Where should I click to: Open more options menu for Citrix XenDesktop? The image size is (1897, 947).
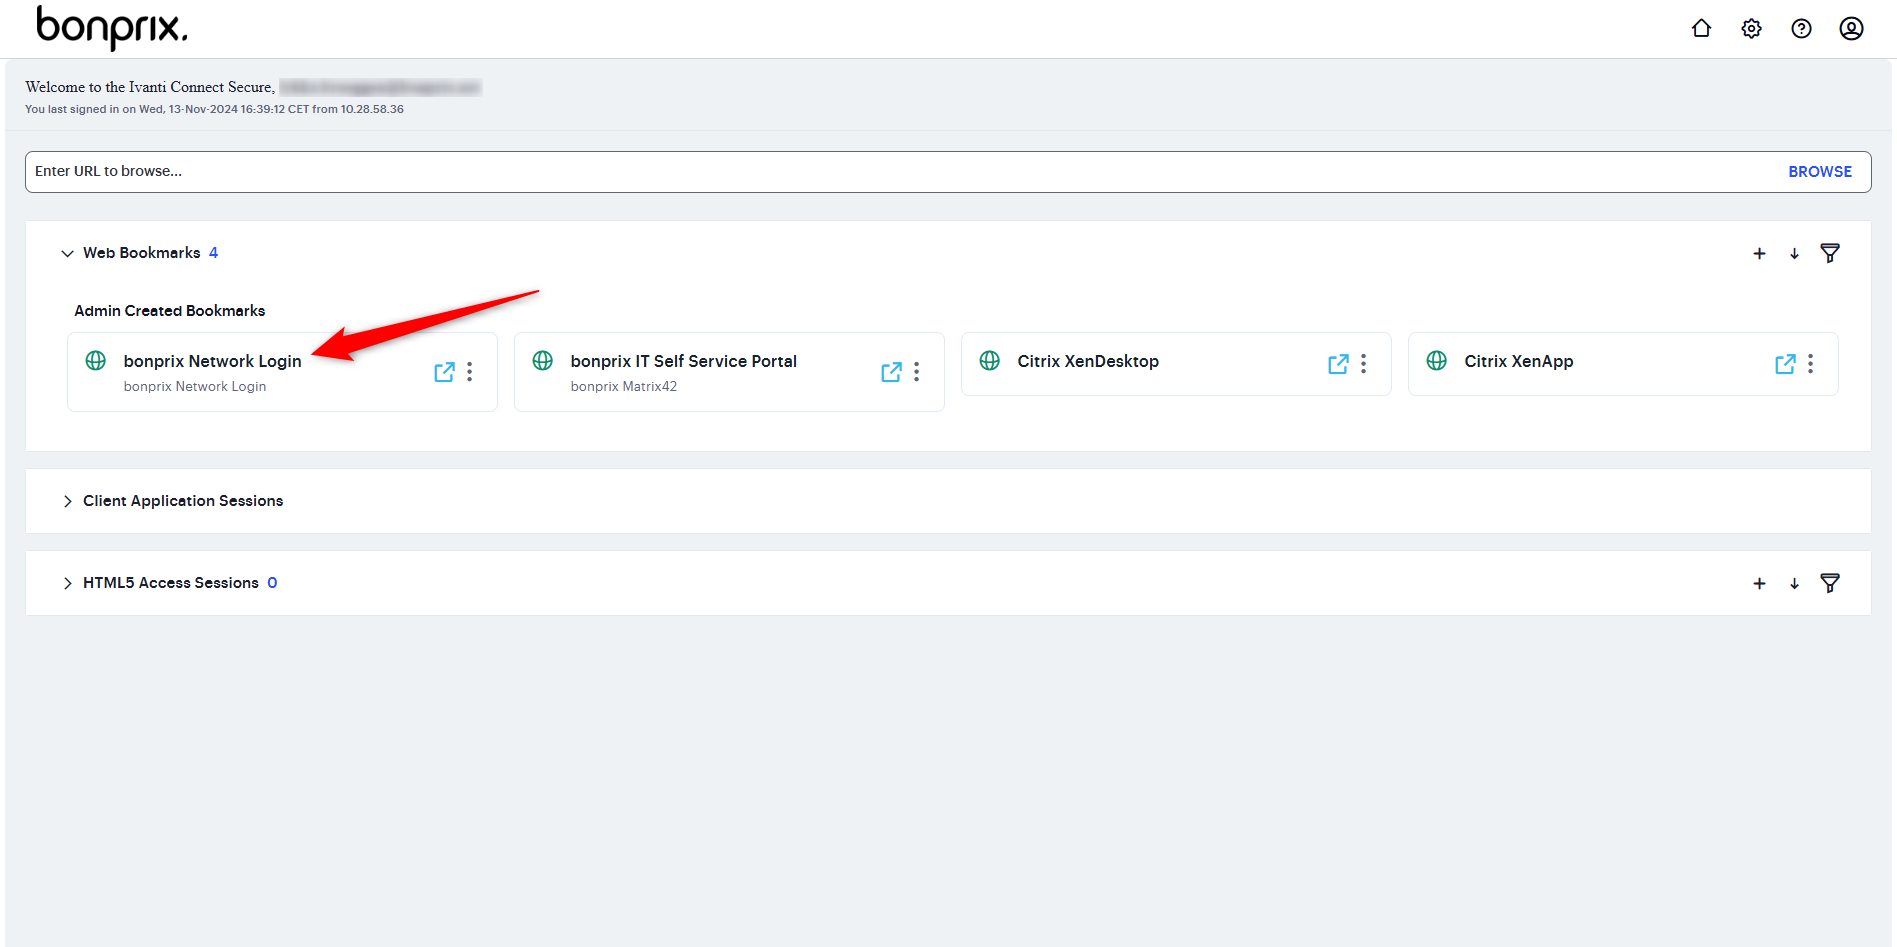(1363, 364)
